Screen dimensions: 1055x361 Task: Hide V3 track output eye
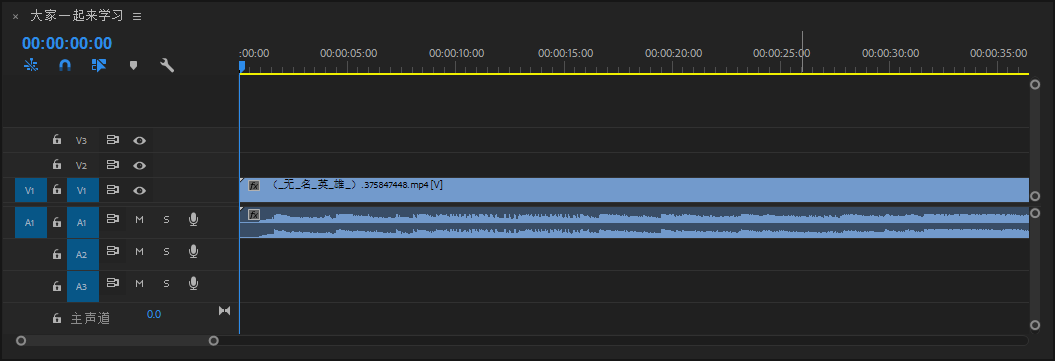139,141
